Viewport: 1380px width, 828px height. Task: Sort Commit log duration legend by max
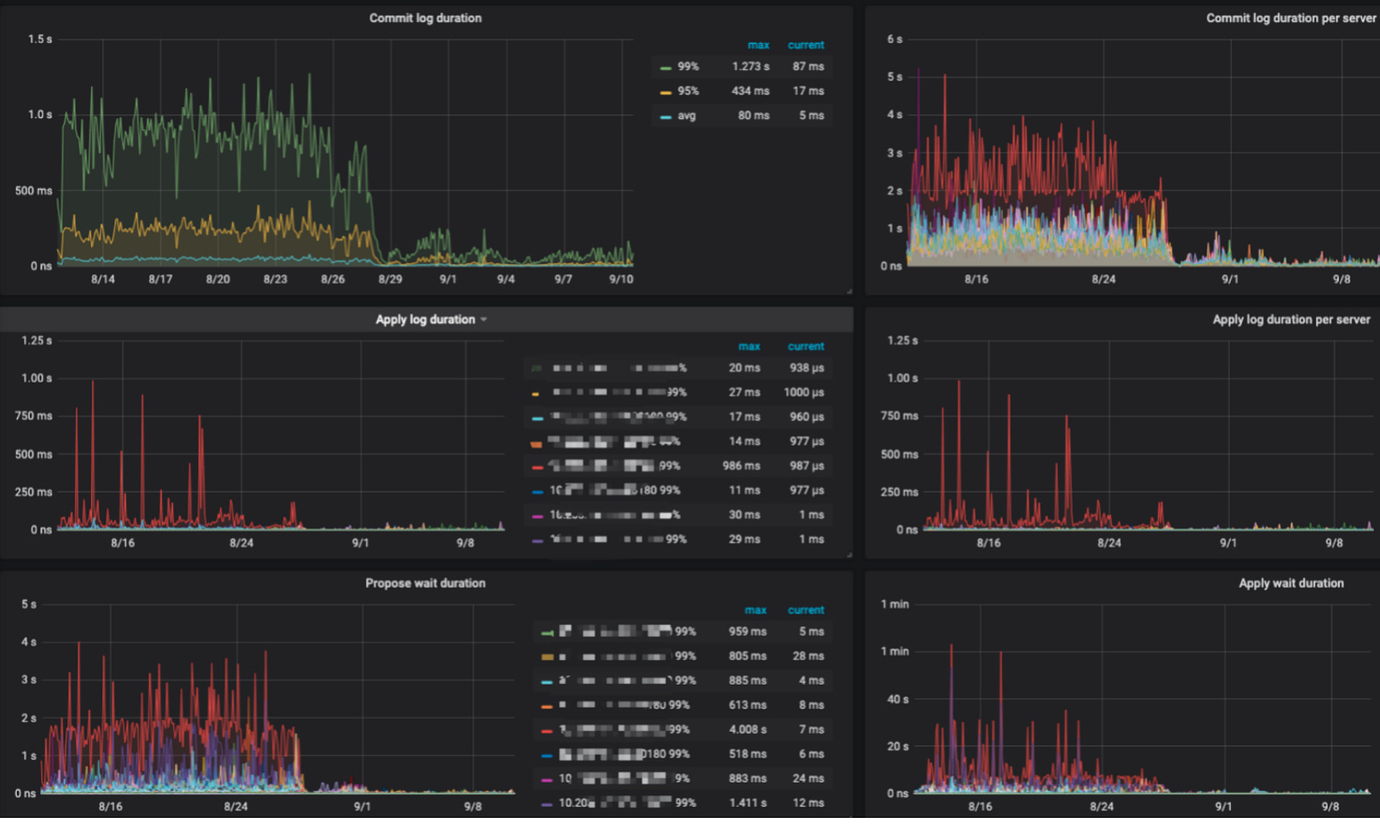(x=758, y=45)
